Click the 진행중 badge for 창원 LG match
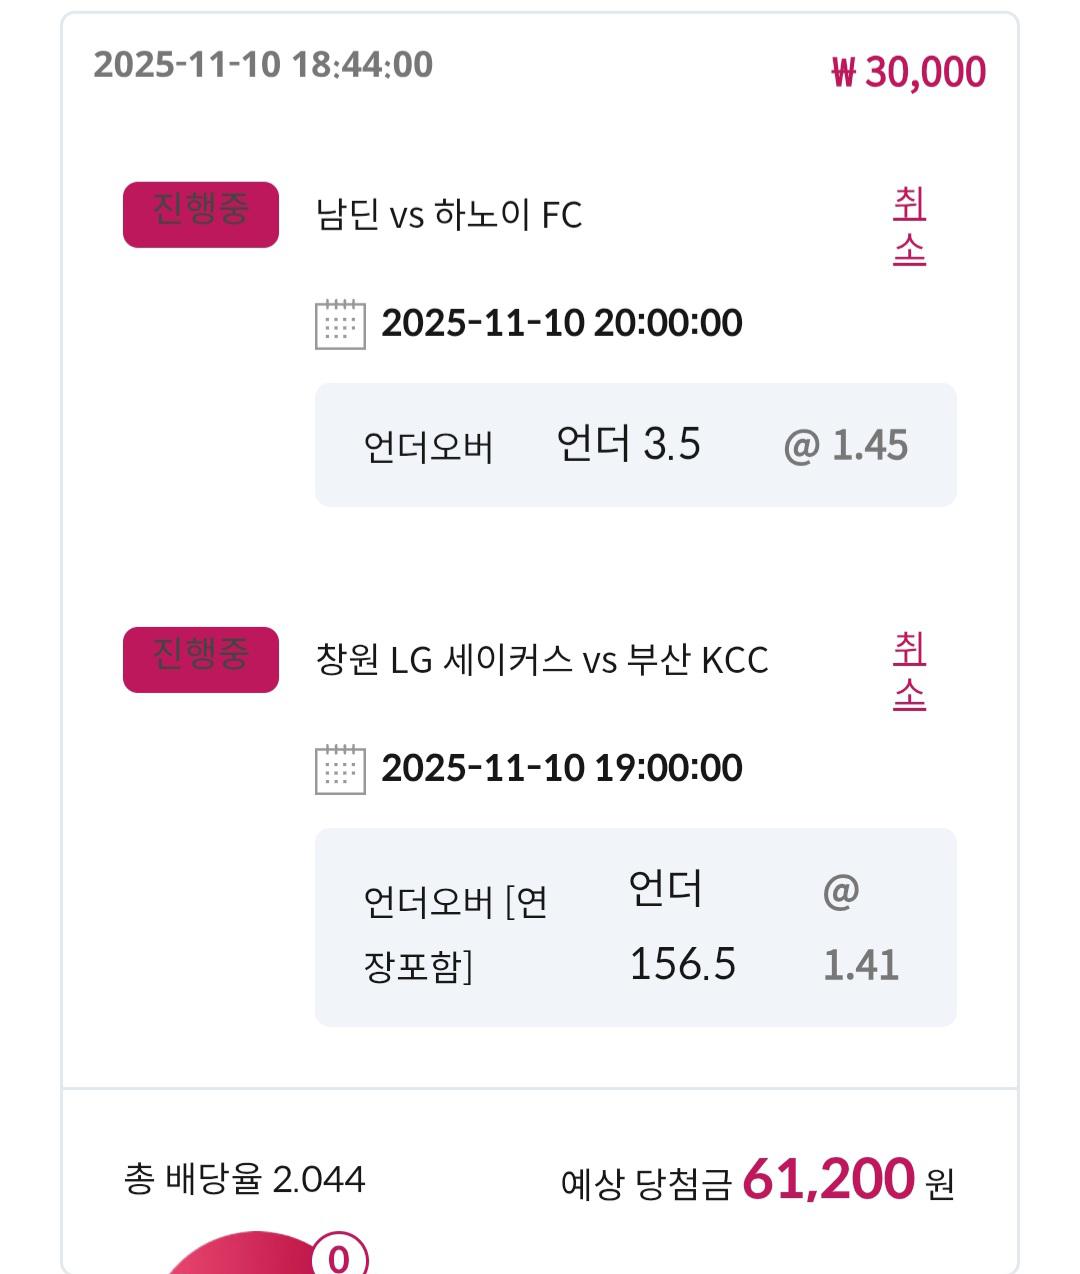 [200, 659]
